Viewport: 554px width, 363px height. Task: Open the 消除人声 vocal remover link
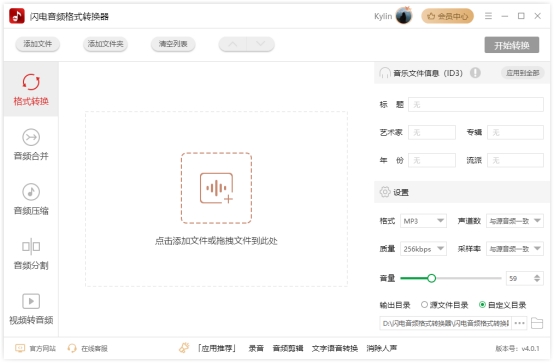click(382, 349)
